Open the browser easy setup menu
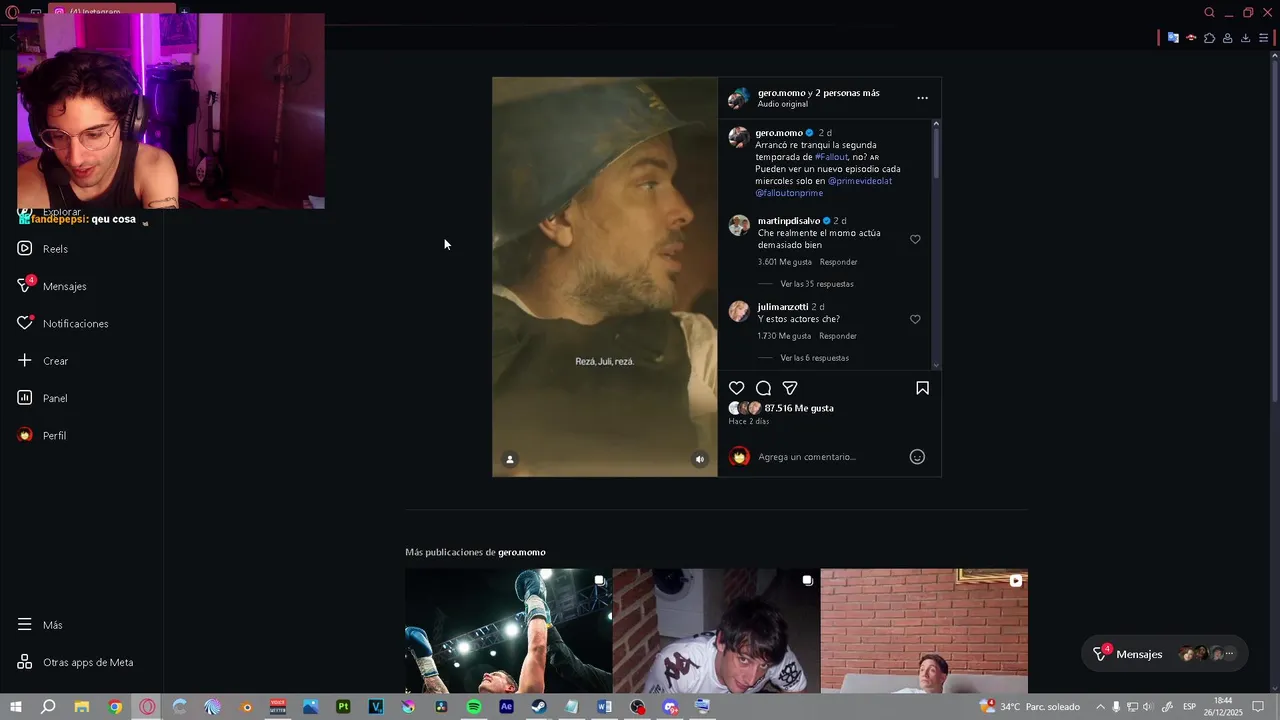This screenshot has height=720, width=1280. pos(1263,38)
